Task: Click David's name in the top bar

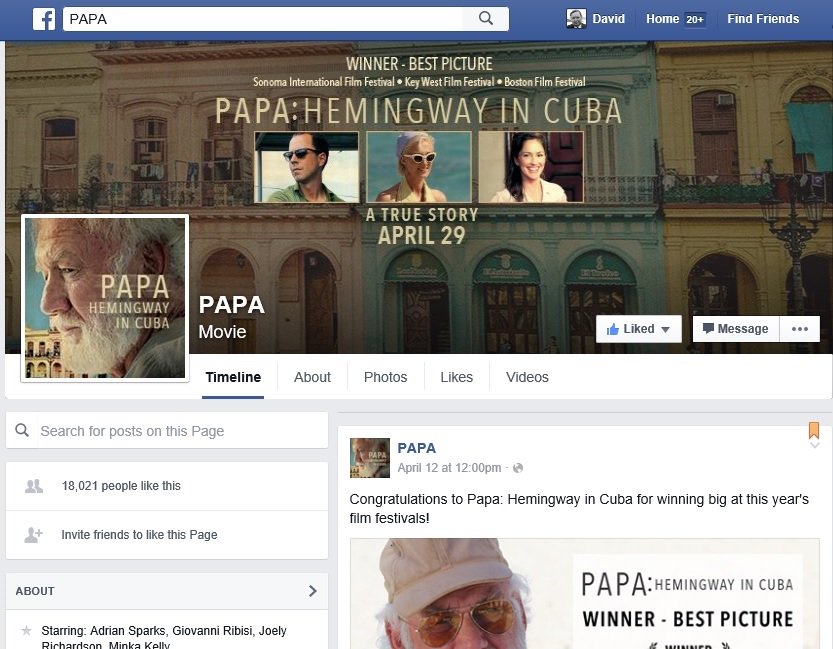Action: pos(608,19)
